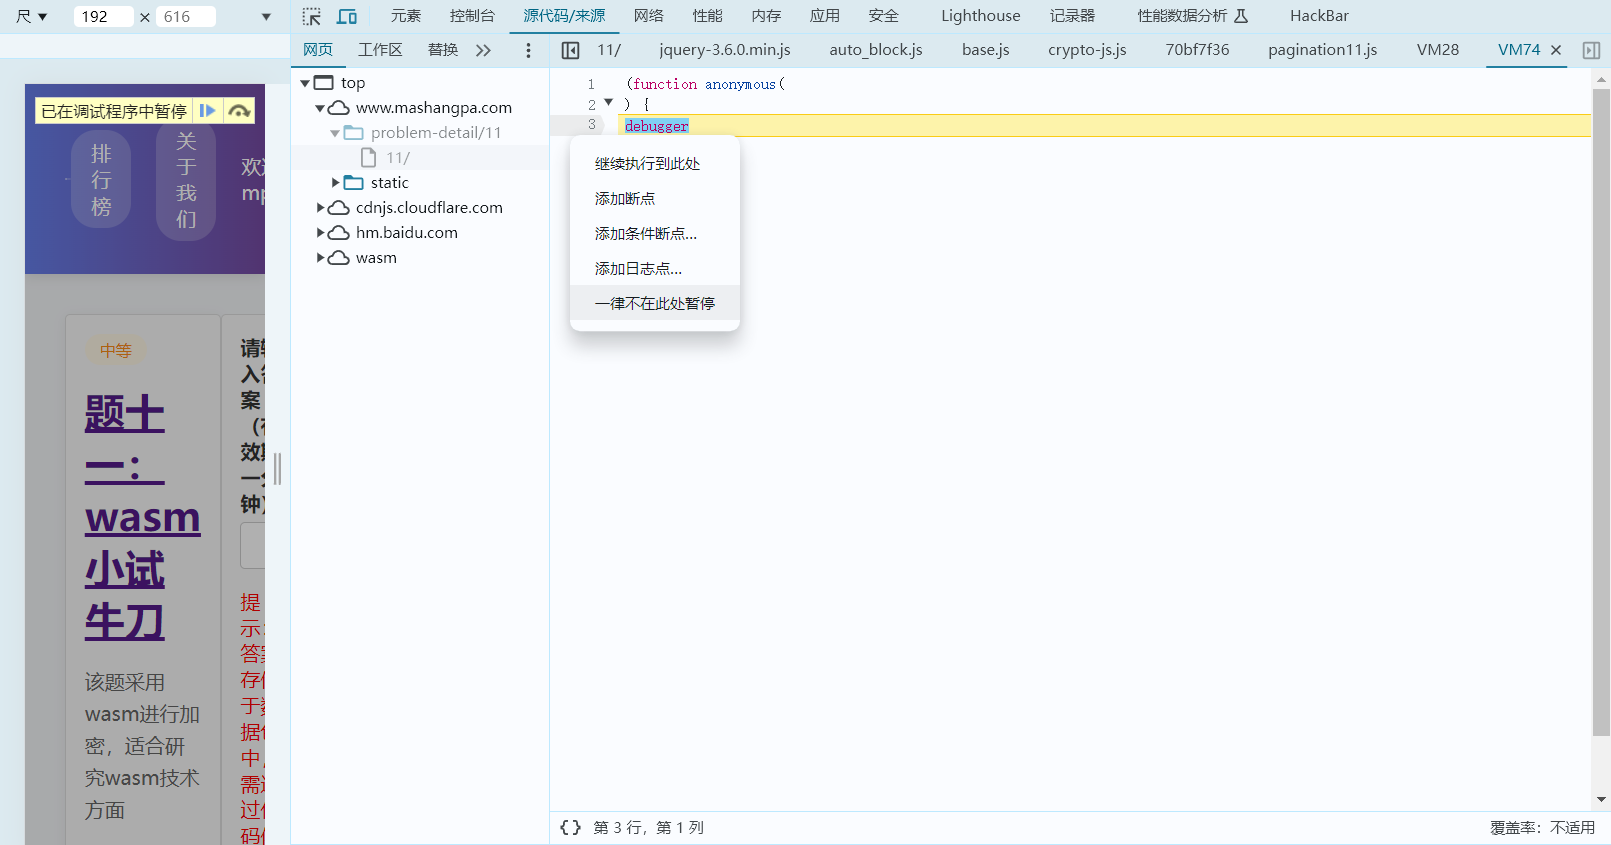This screenshot has height=845, width=1611.
Task: Resume script execution in paused overlay
Action: [x=207, y=111]
